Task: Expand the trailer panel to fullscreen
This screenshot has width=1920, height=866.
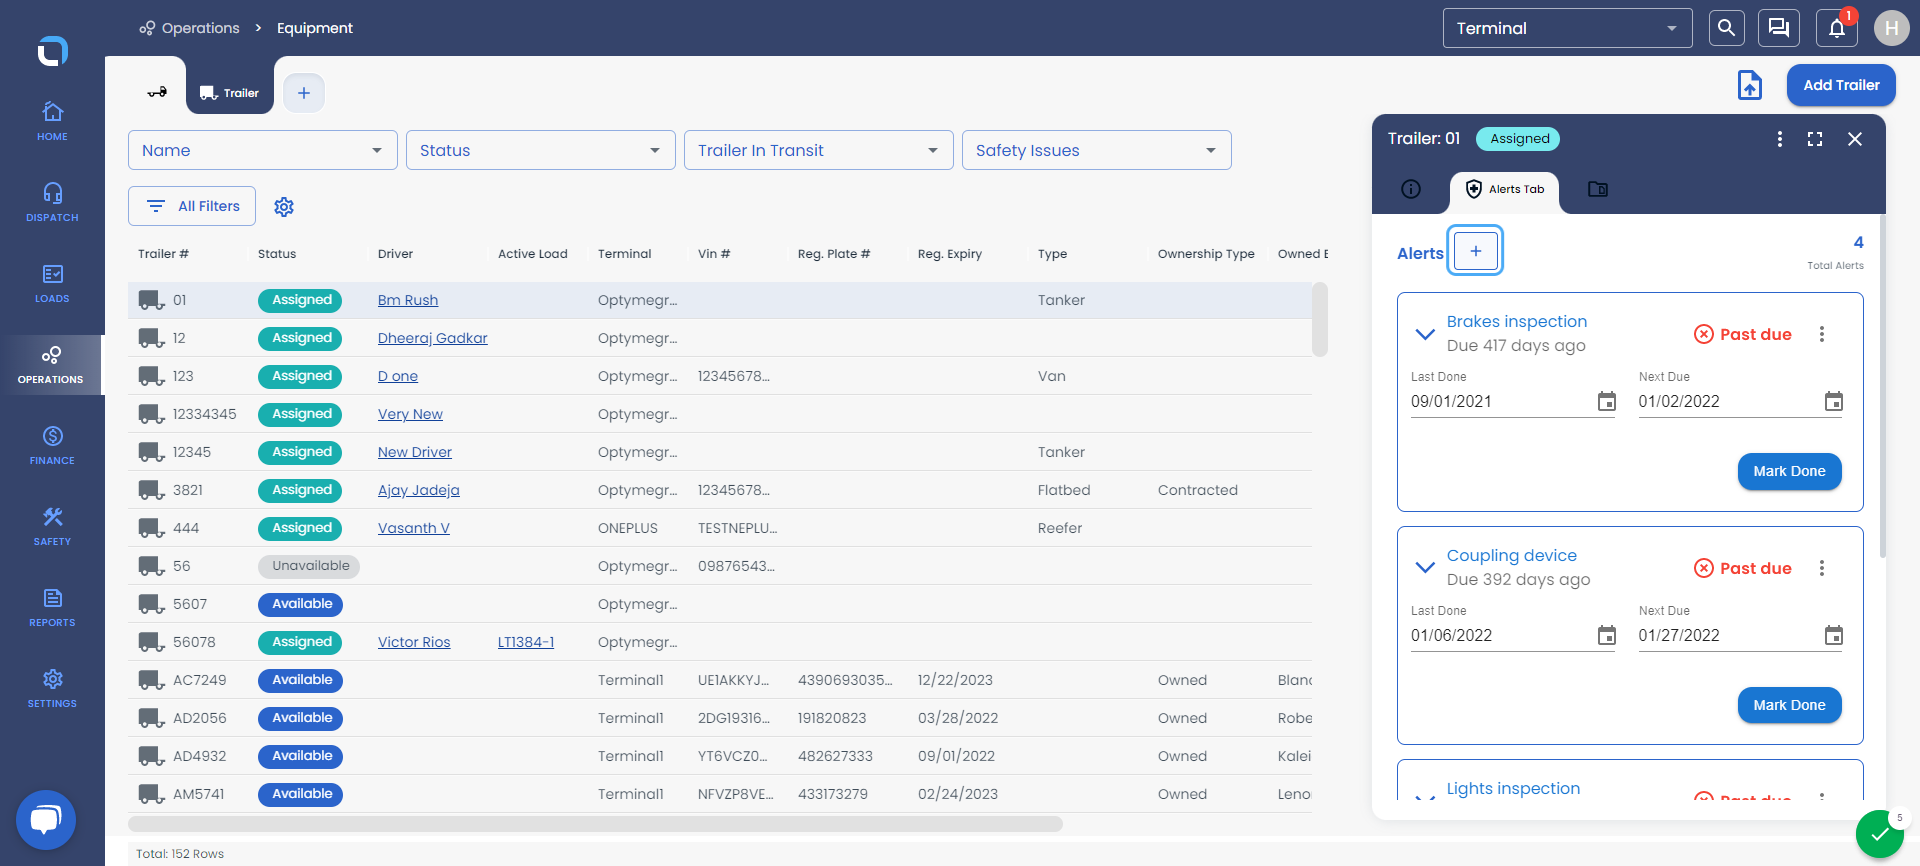Action: coord(1815,139)
